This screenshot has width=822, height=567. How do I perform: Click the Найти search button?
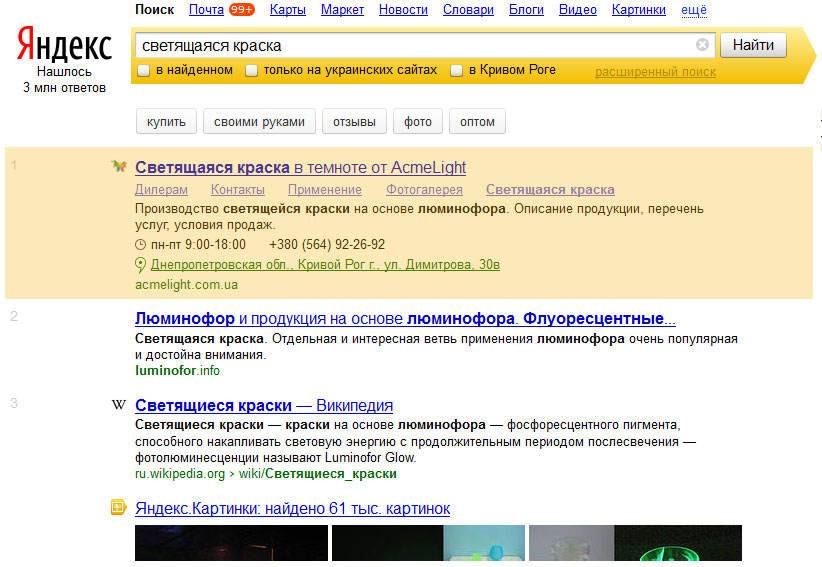pyautogui.click(x=753, y=45)
